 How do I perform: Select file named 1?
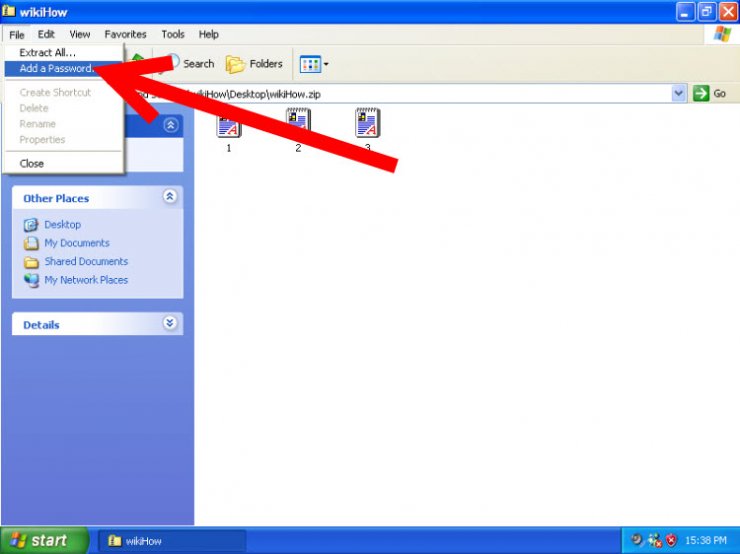point(229,132)
